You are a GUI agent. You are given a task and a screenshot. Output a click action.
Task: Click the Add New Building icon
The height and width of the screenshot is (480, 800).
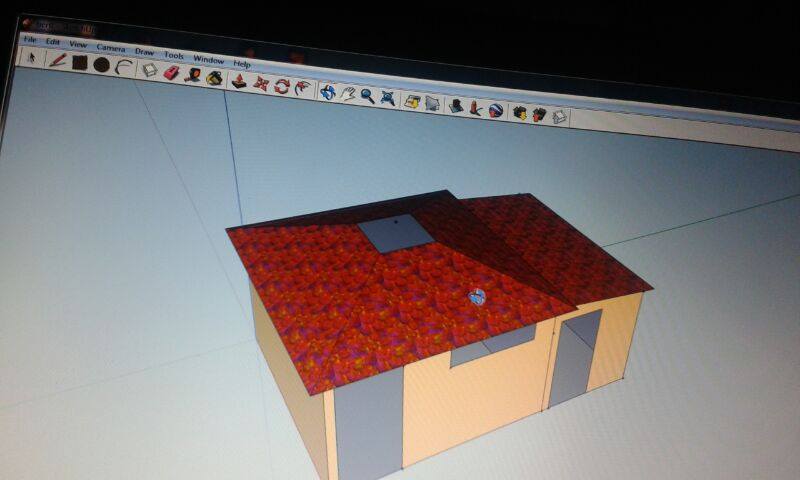[x=456, y=106]
